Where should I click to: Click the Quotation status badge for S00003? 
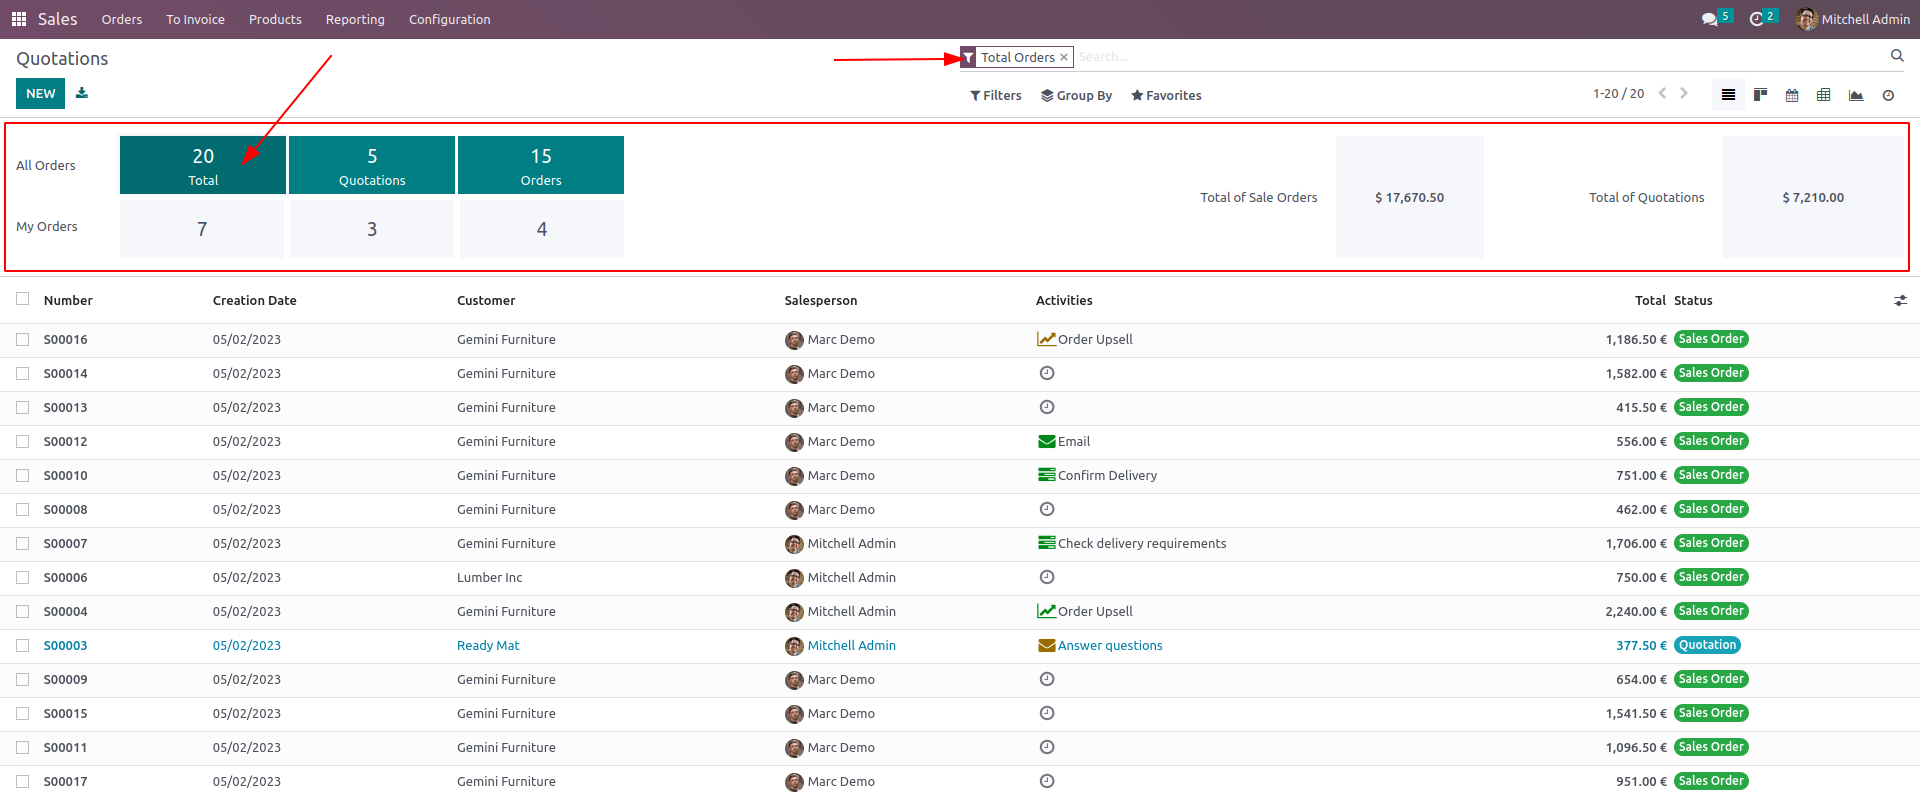point(1707,645)
